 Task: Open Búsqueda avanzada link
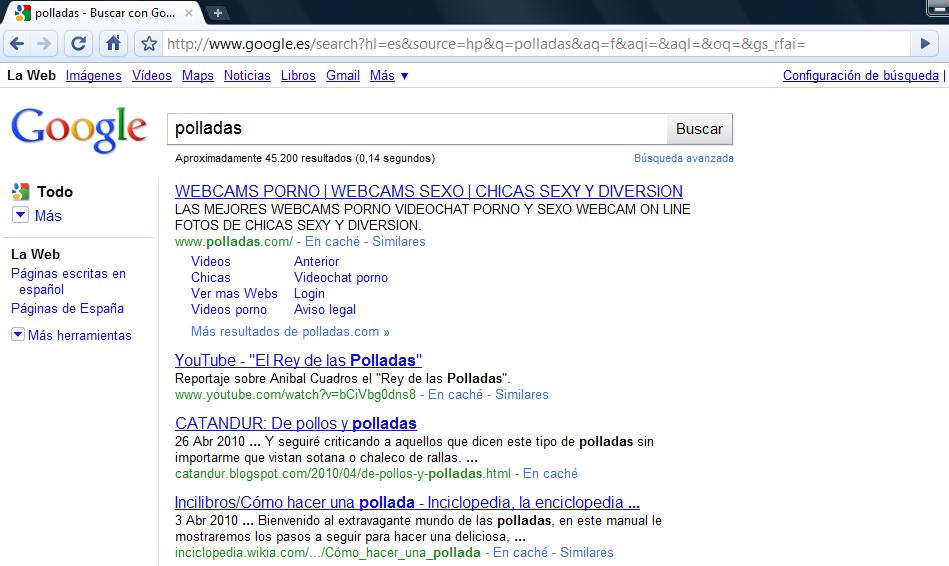click(x=683, y=159)
